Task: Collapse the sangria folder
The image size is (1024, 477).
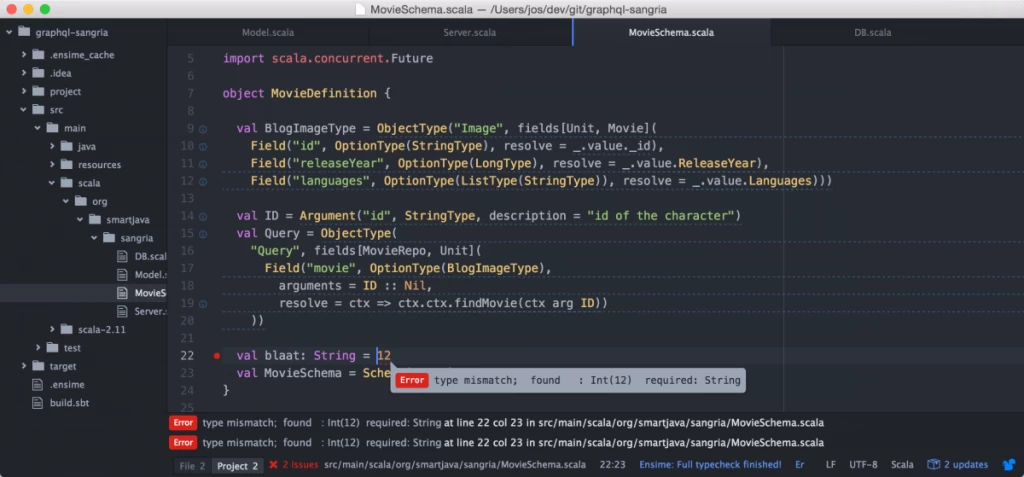Action: click(94, 238)
